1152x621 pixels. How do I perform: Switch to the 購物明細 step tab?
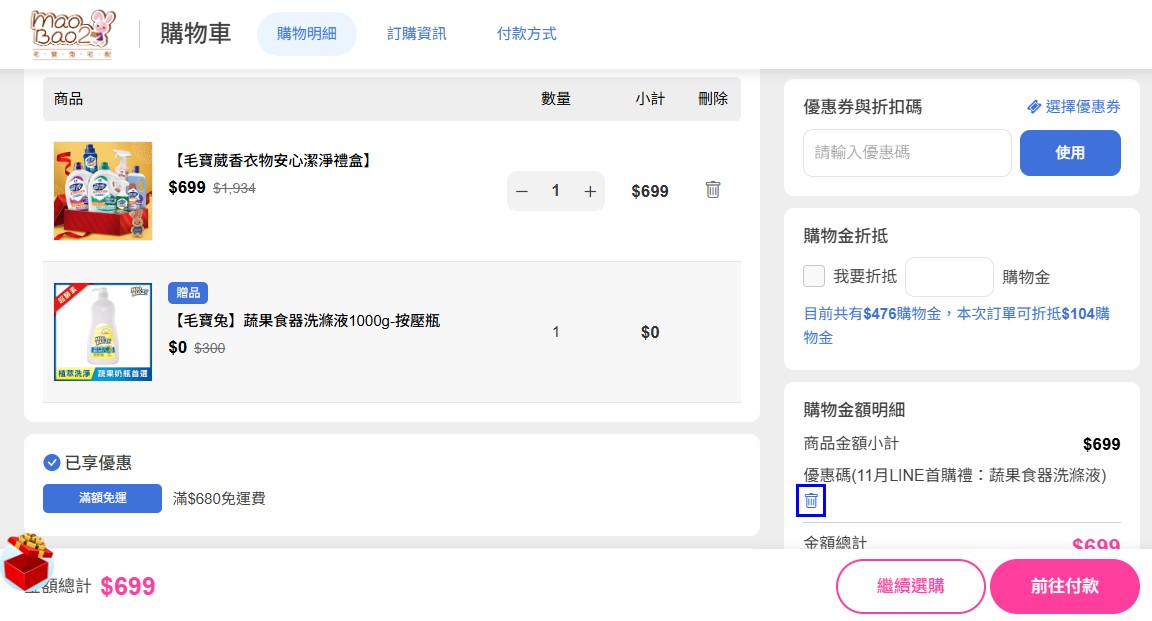[306, 34]
